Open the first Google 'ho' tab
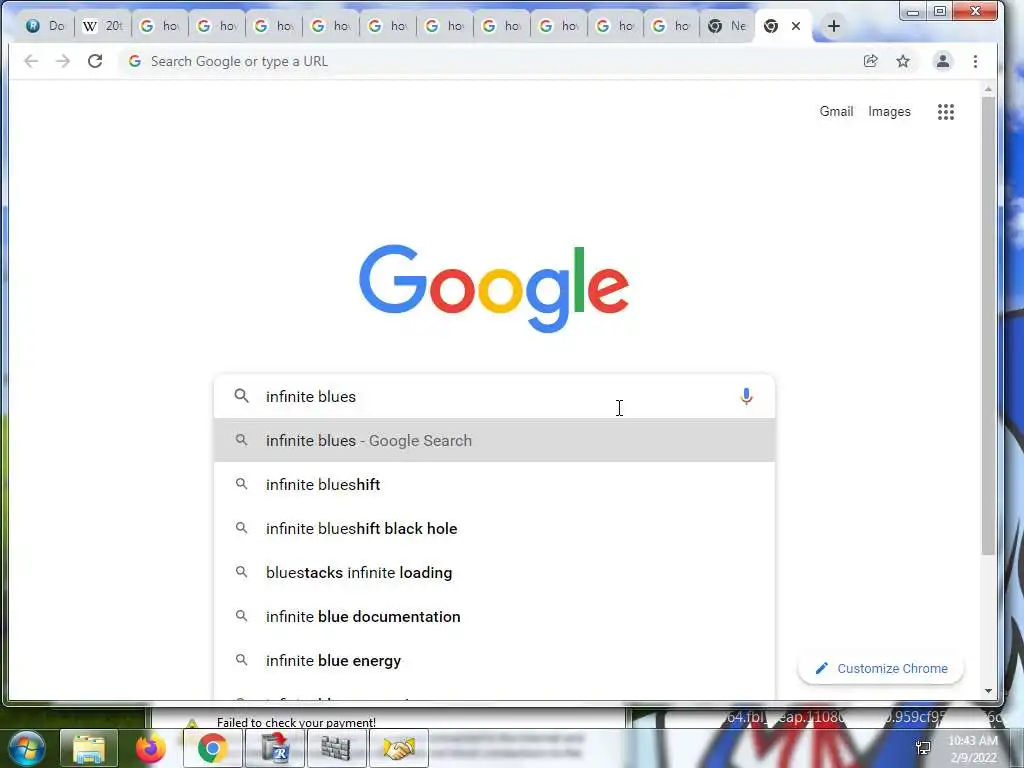This screenshot has height=768, width=1024. pyautogui.click(x=160, y=26)
